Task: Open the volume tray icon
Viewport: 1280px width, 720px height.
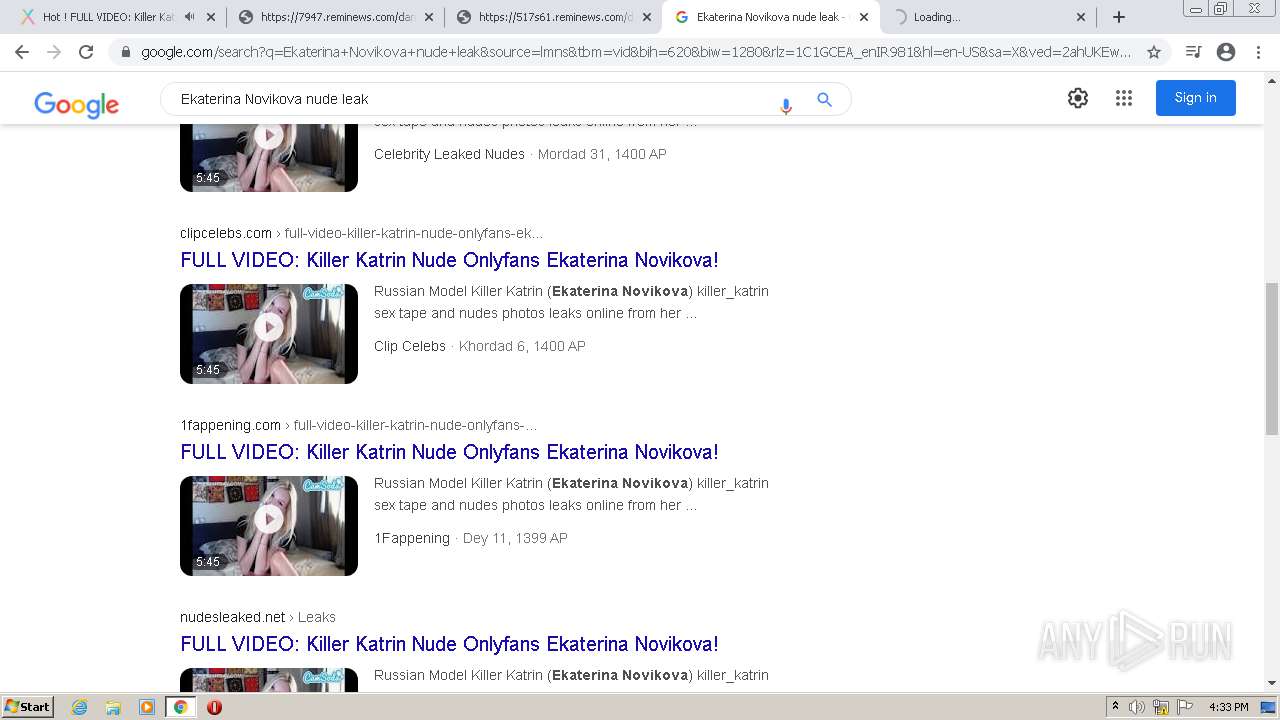Action: pos(1137,707)
